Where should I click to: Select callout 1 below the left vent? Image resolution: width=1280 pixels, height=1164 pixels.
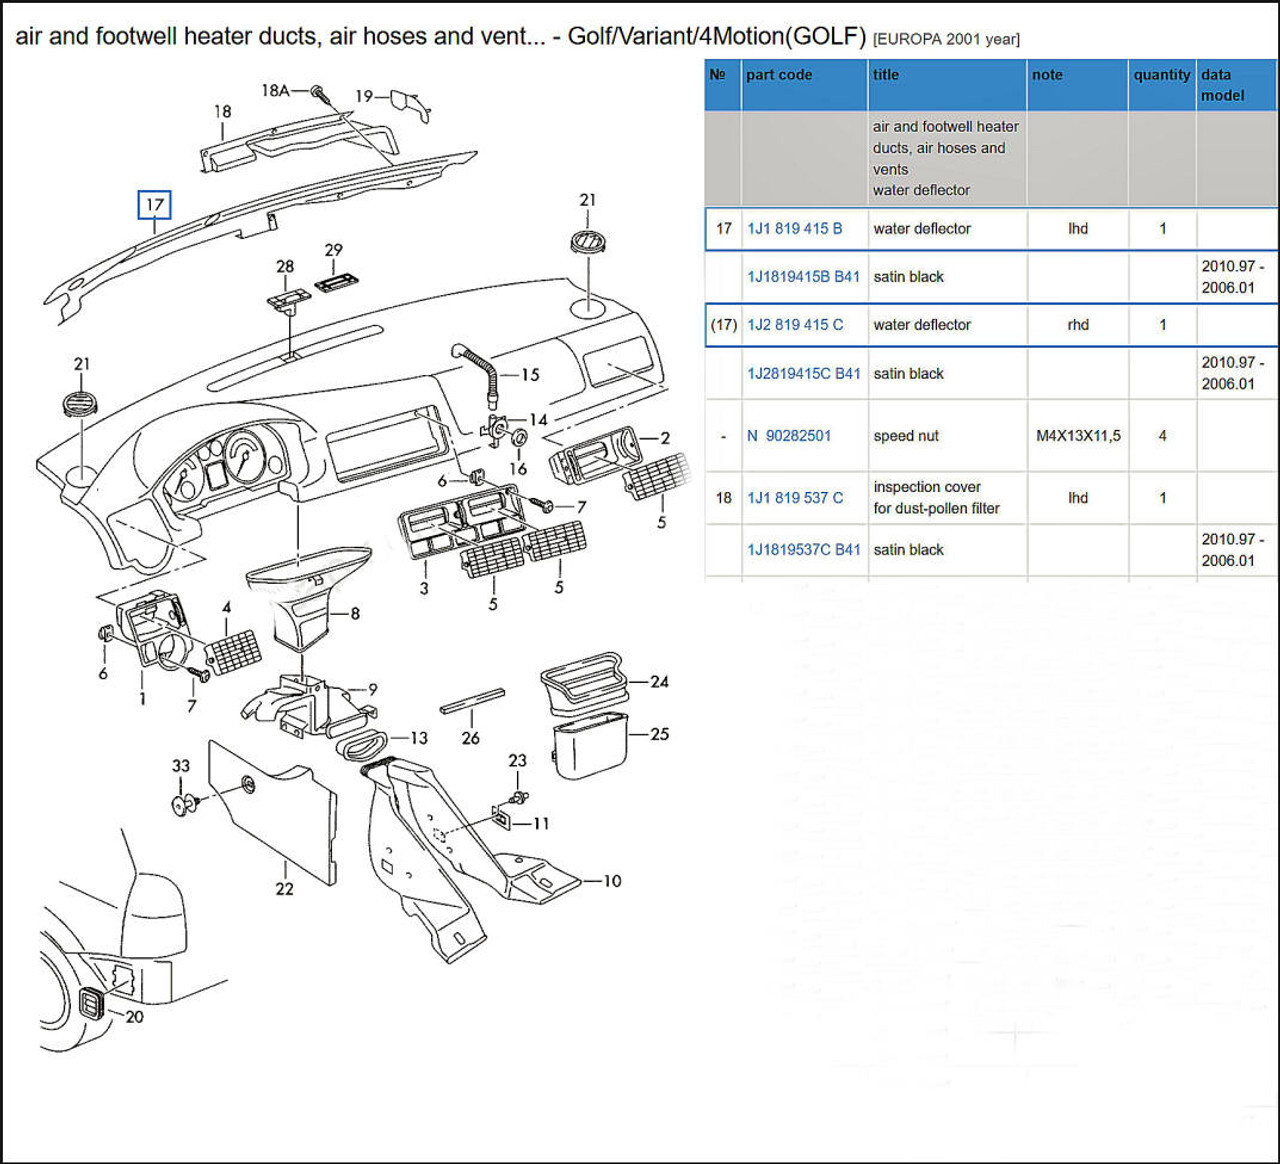pyautogui.click(x=142, y=698)
